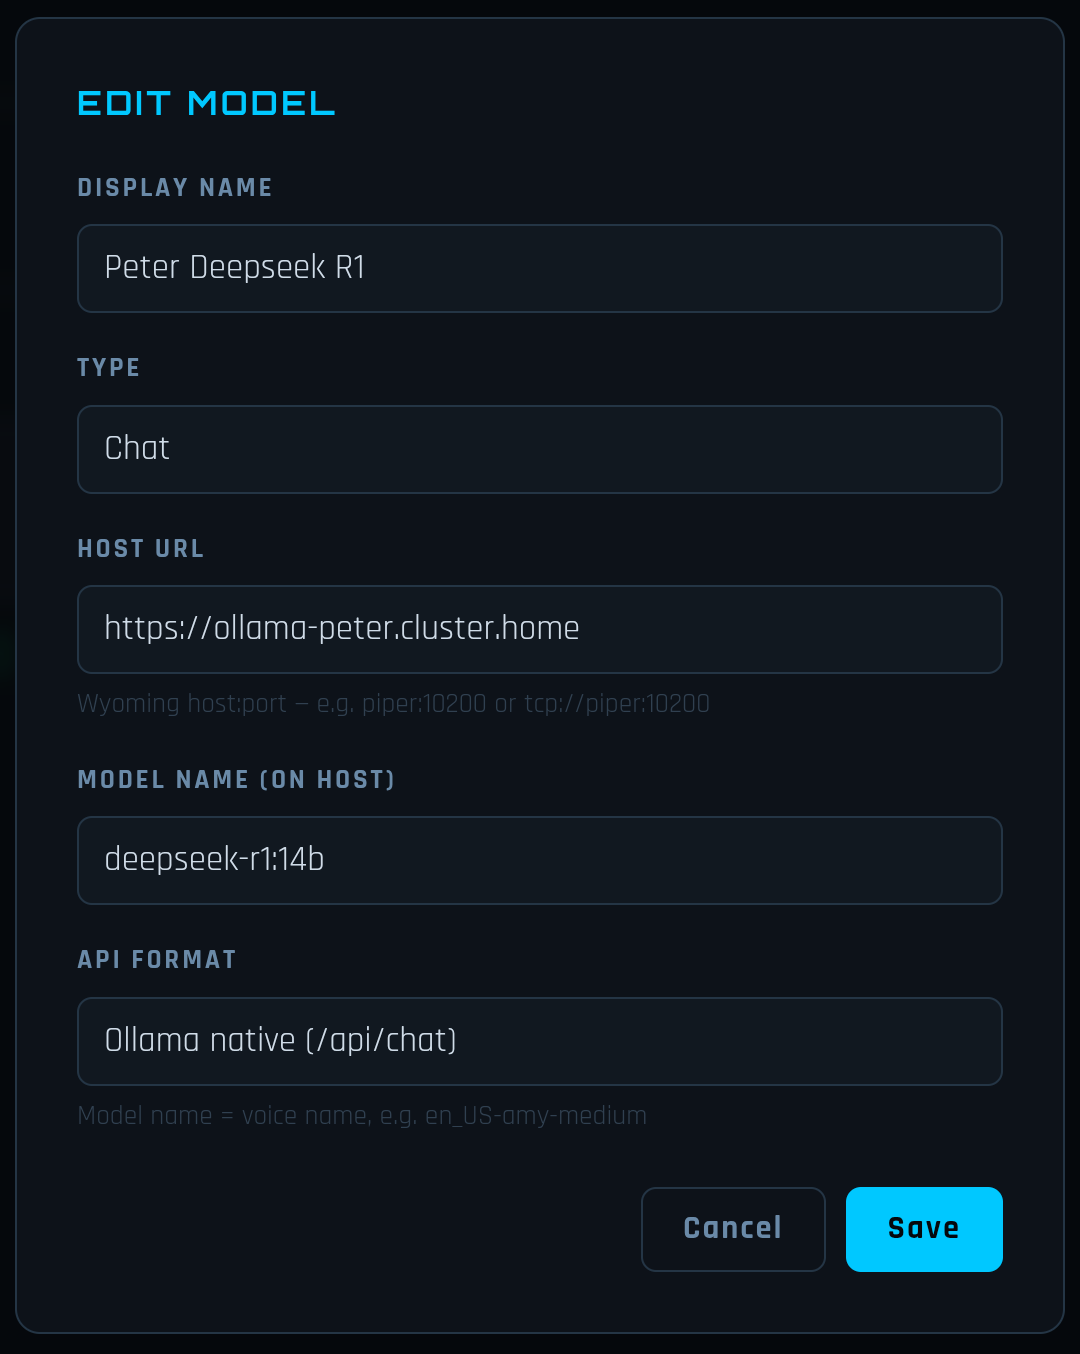This screenshot has height=1354, width=1080.
Task: Click the en_US-amy-medium example text
Action: pyautogui.click(x=536, y=1116)
